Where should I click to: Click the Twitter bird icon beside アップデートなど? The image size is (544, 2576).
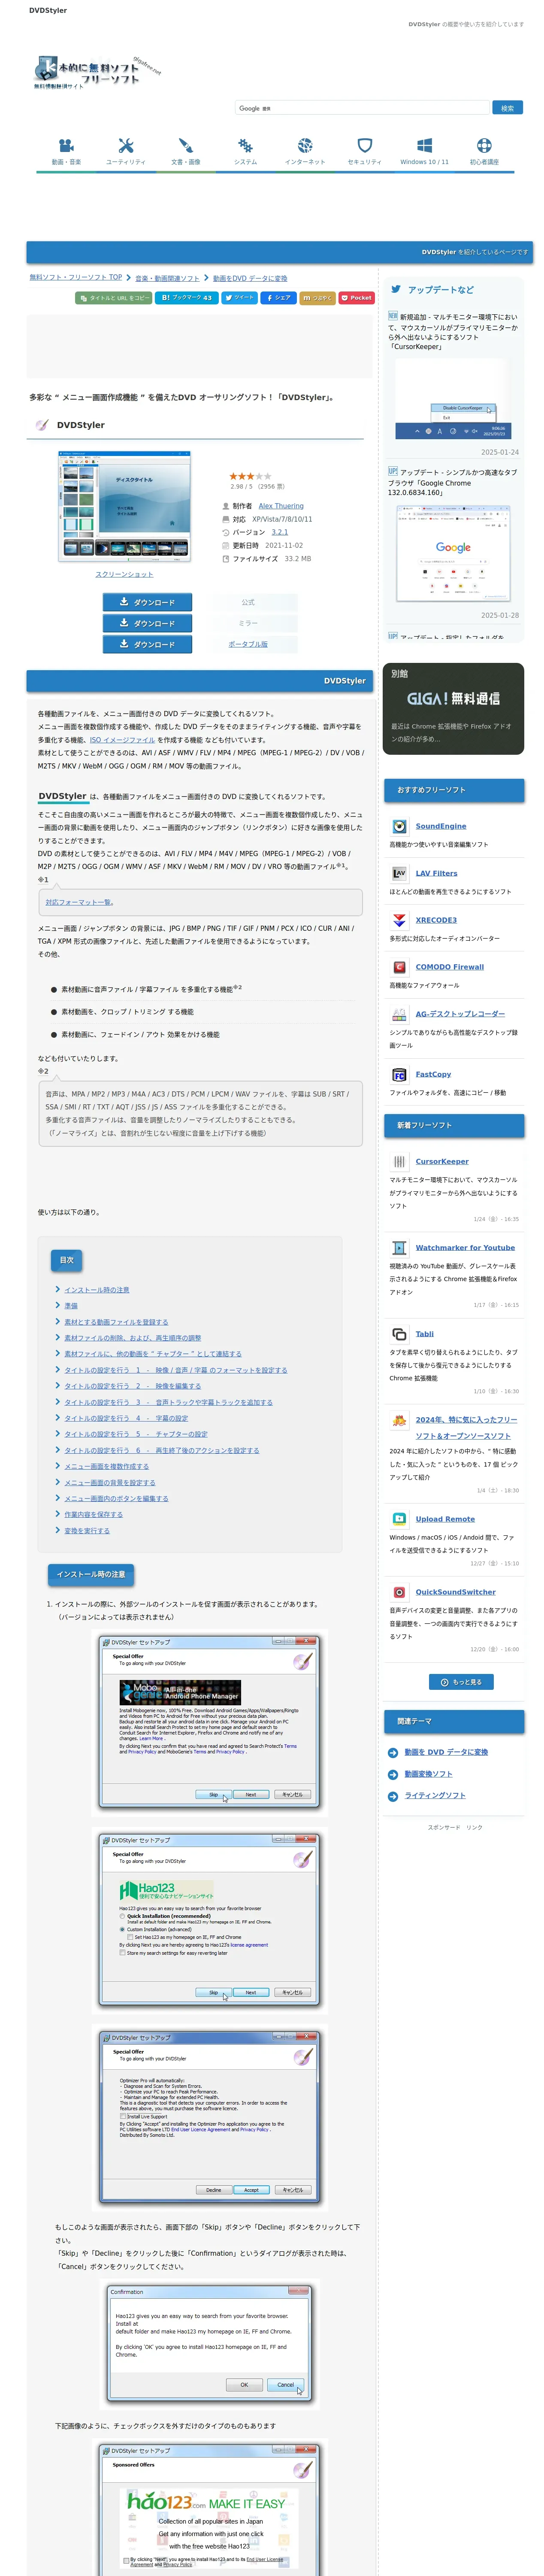tap(396, 289)
